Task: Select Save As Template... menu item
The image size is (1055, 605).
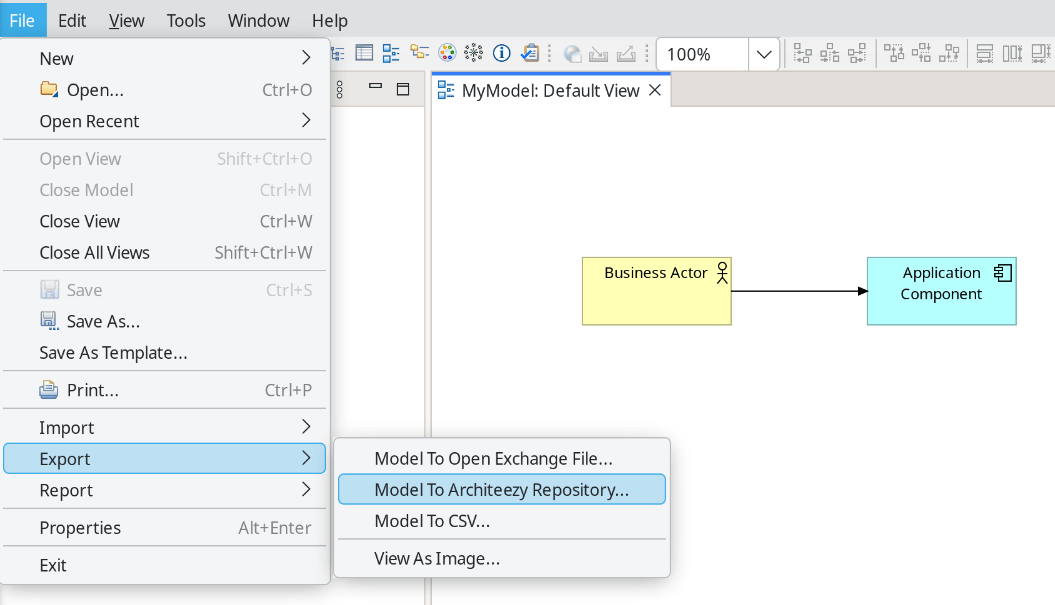Action: coord(165,353)
